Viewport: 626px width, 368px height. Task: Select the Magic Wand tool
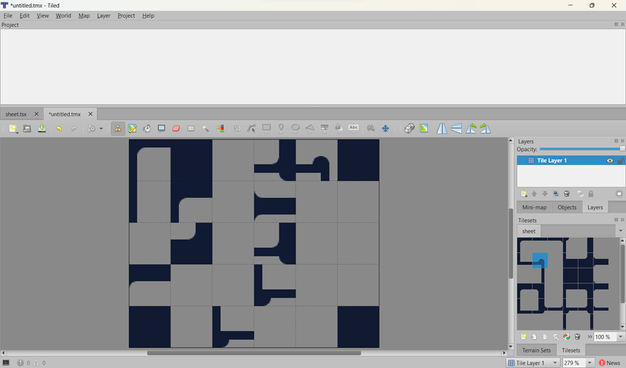click(205, 129)
